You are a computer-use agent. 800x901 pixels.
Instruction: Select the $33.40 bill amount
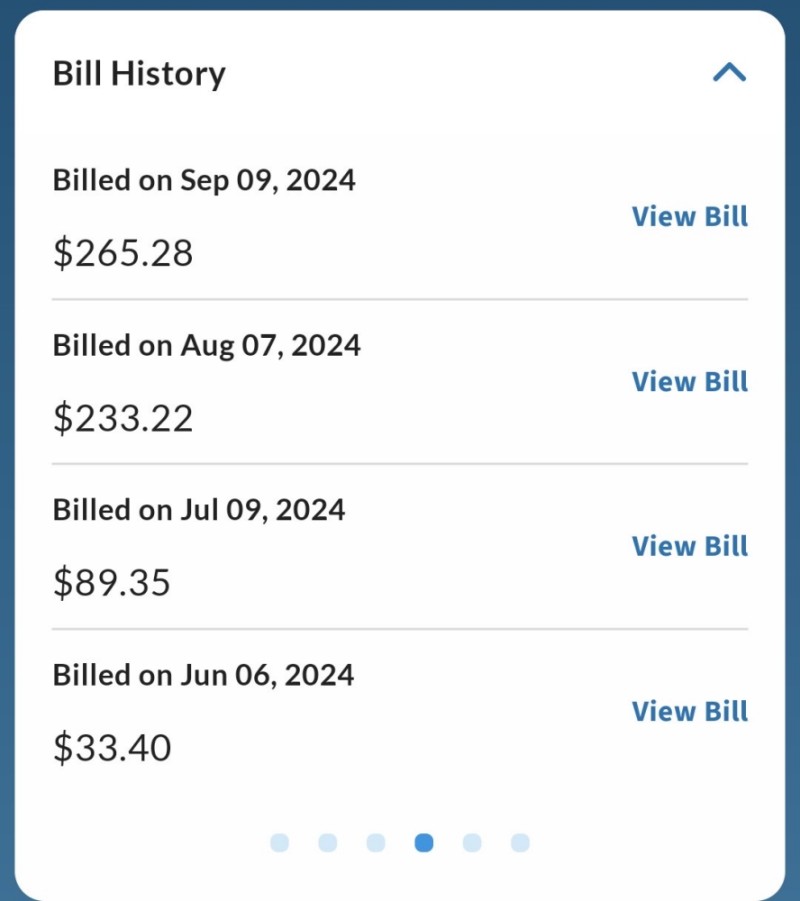tap(112, 747)
